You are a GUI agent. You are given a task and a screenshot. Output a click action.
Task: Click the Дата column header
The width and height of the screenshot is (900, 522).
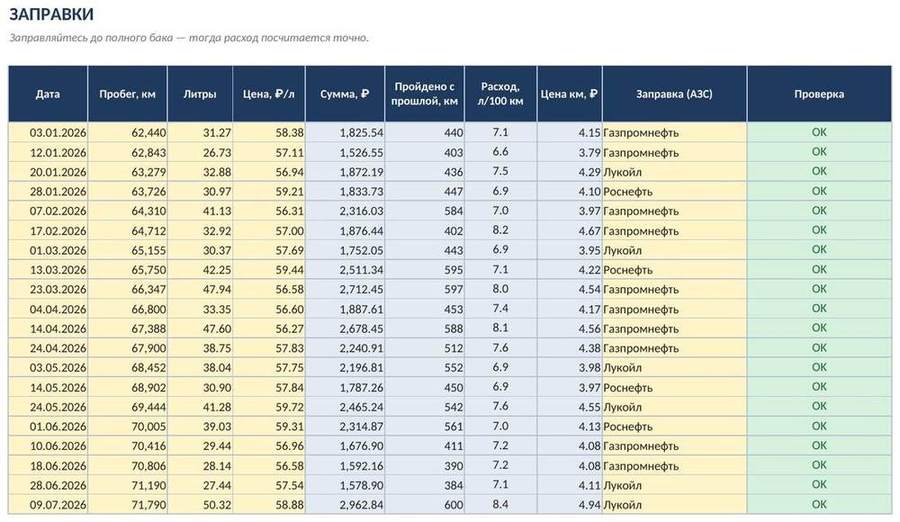tap(48, 94)
